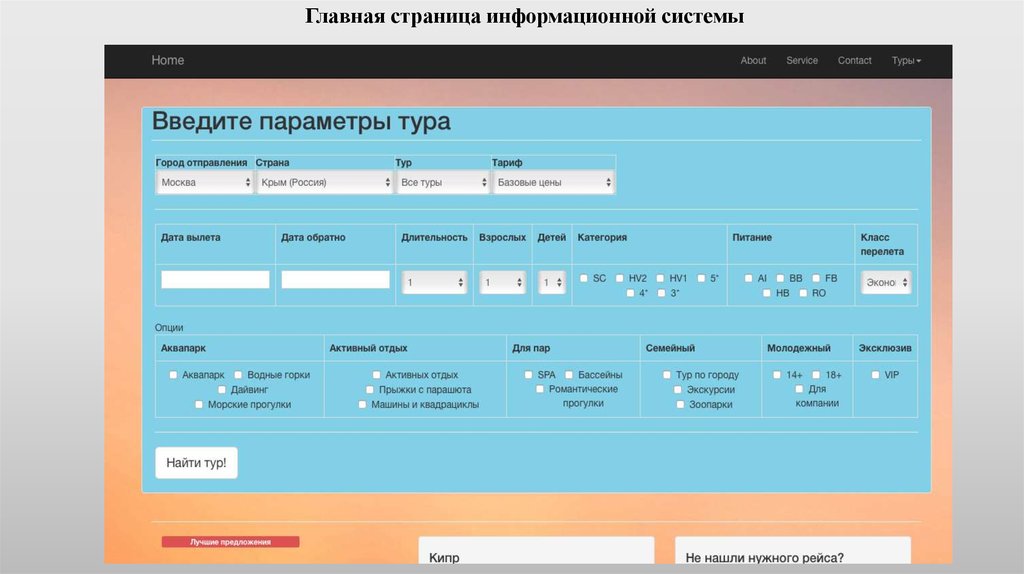Check the 5* category checkbox
The width and height of the screenshot is (1024, 574).
(702, 278)
